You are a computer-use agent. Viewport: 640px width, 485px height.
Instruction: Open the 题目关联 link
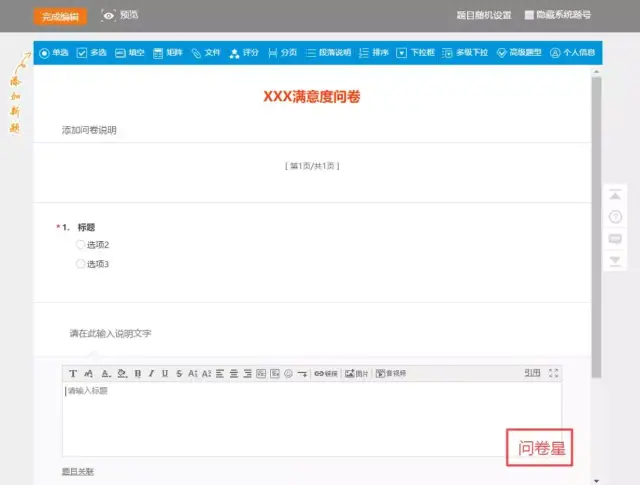coord(78,472)
